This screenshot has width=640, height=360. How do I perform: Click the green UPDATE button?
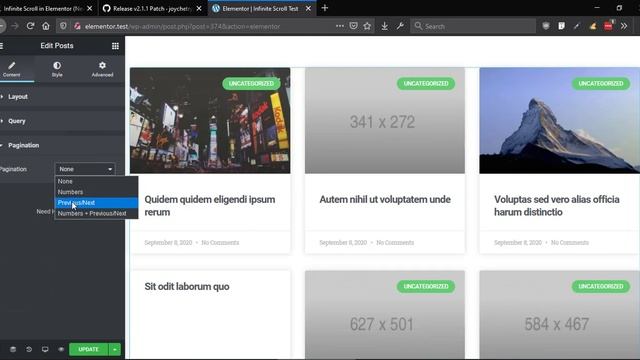click(89, 349)
